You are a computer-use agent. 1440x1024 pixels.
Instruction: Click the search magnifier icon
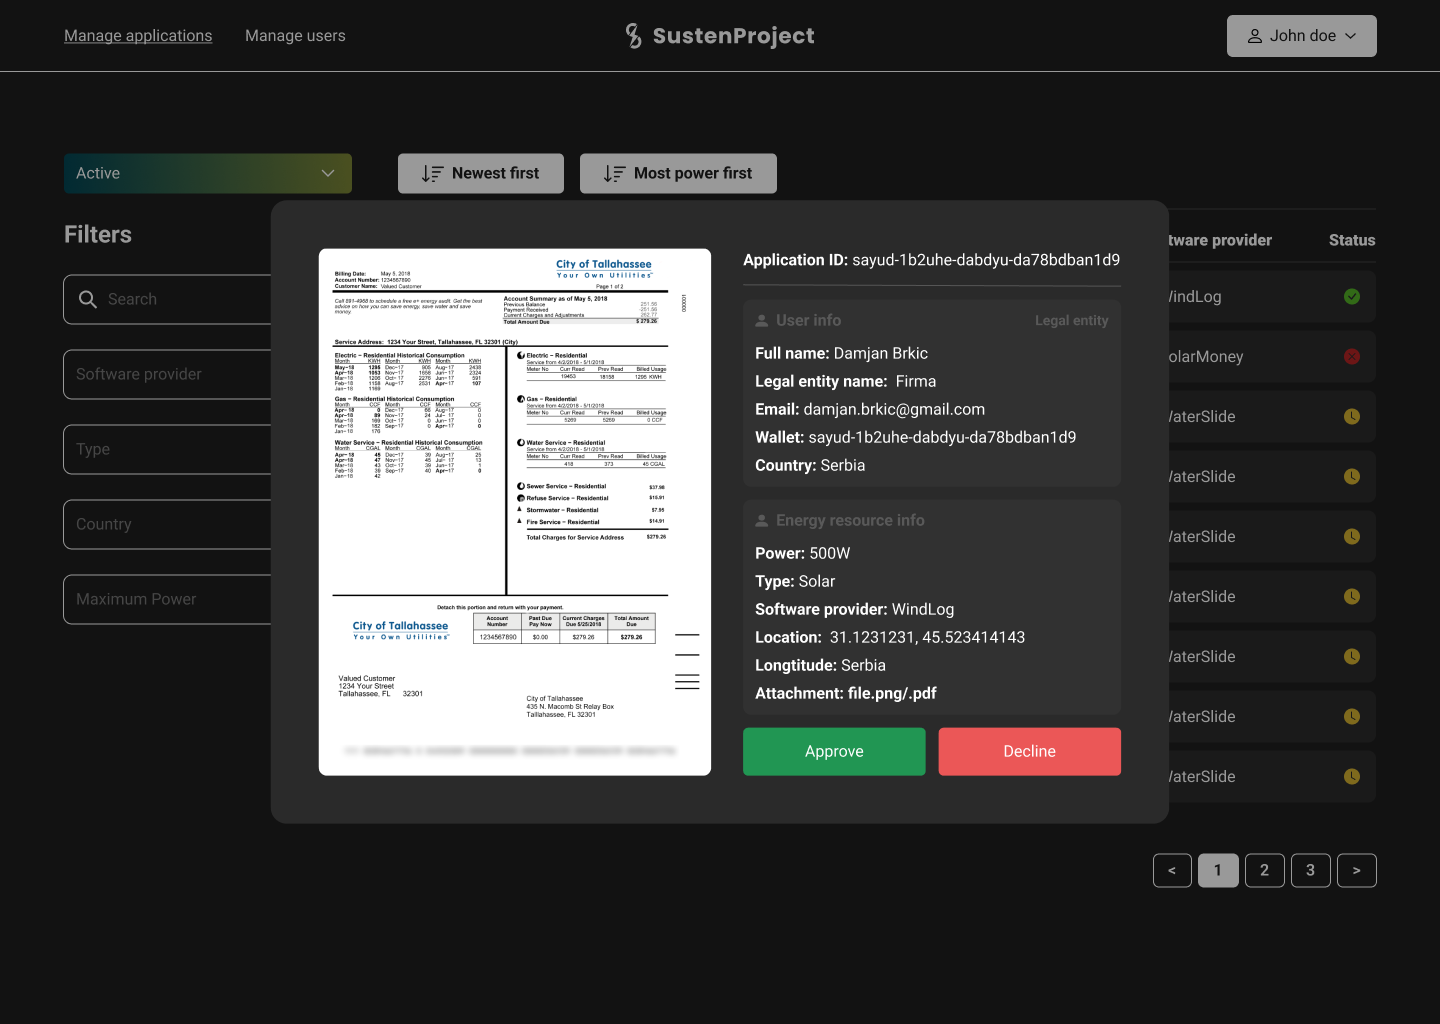pos(88,299)
